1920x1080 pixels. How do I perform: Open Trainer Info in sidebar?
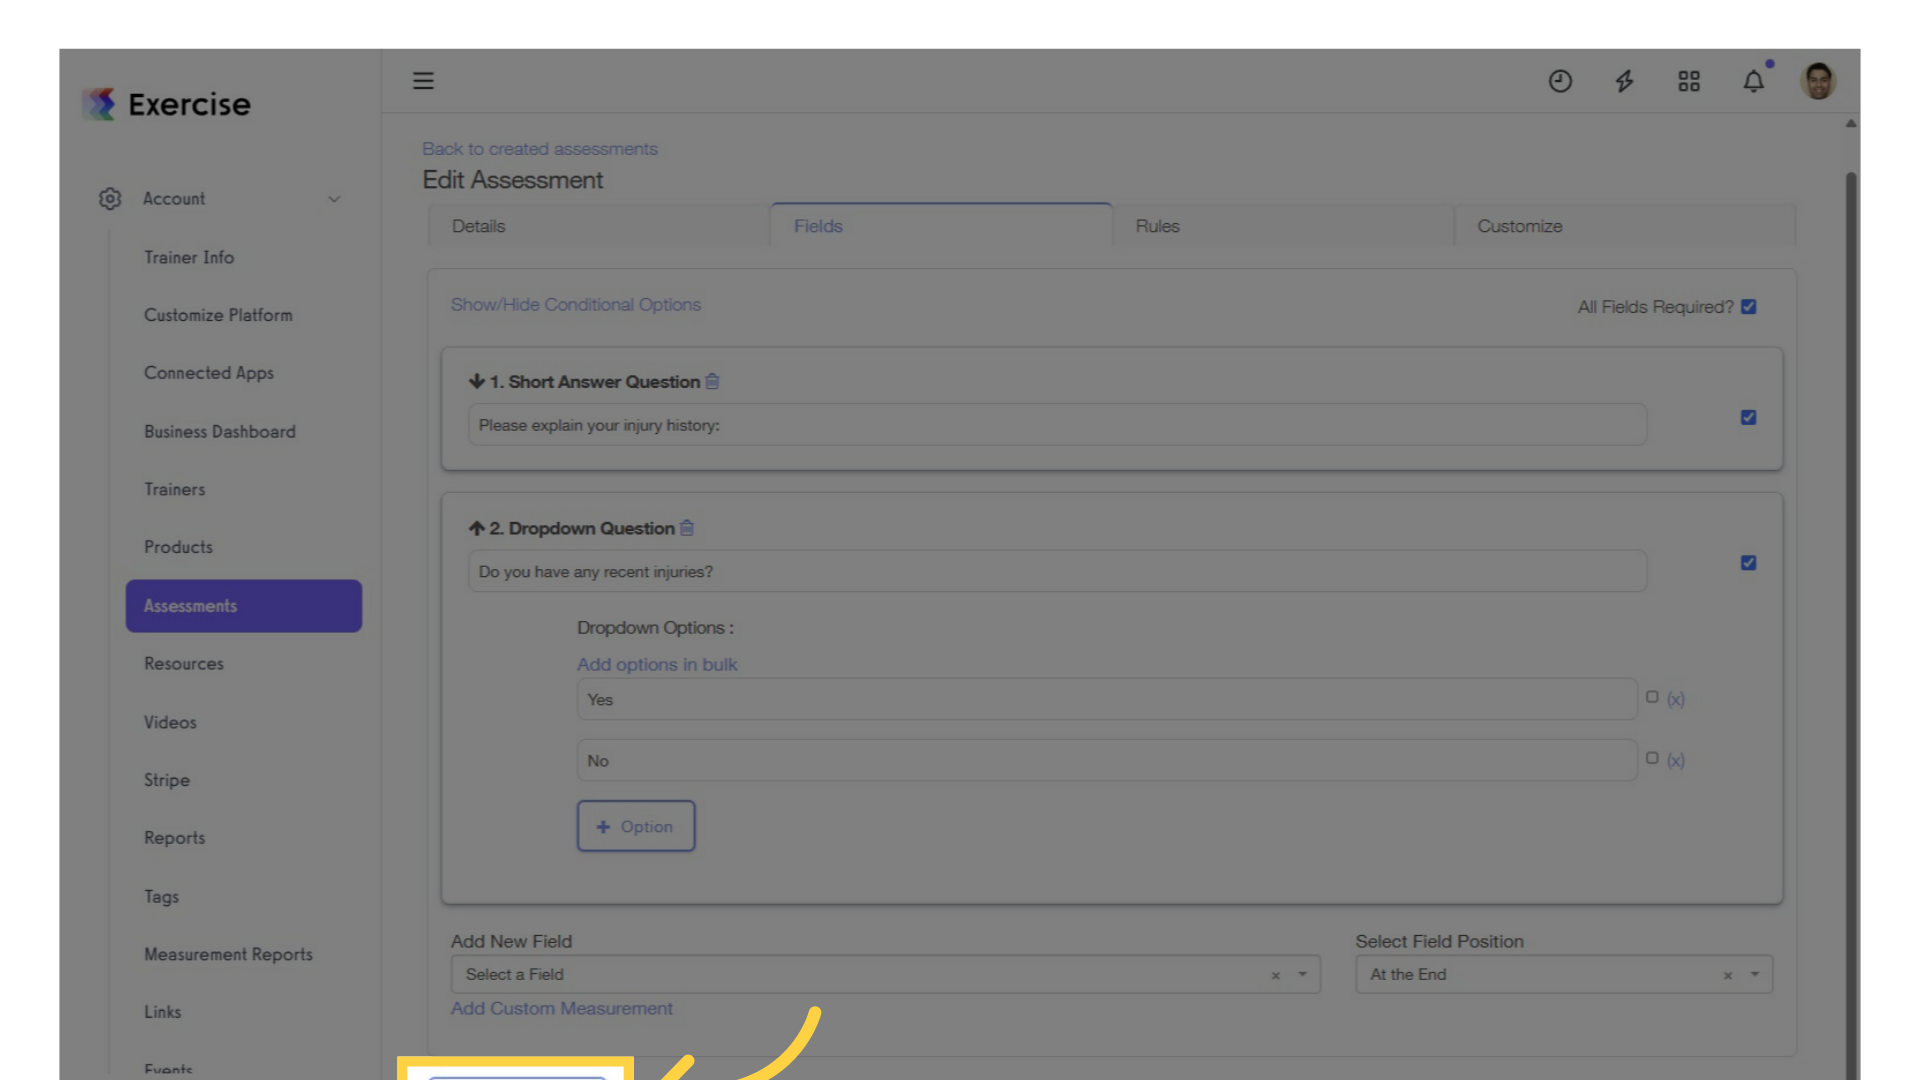pyautogui.click(x=189, y=257)
